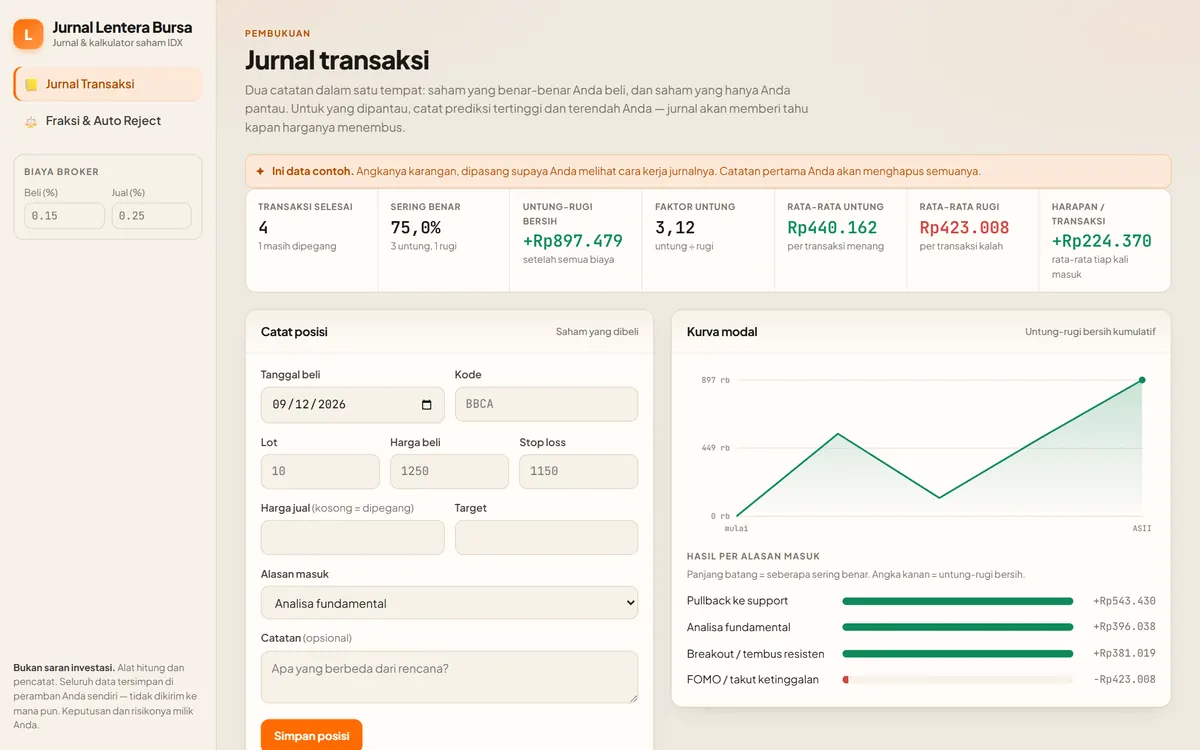The height and width of the screenshot is (750, 1200).
Task: Click the Breakout / tembus resisten result bar
Action: tap(958, 654)
